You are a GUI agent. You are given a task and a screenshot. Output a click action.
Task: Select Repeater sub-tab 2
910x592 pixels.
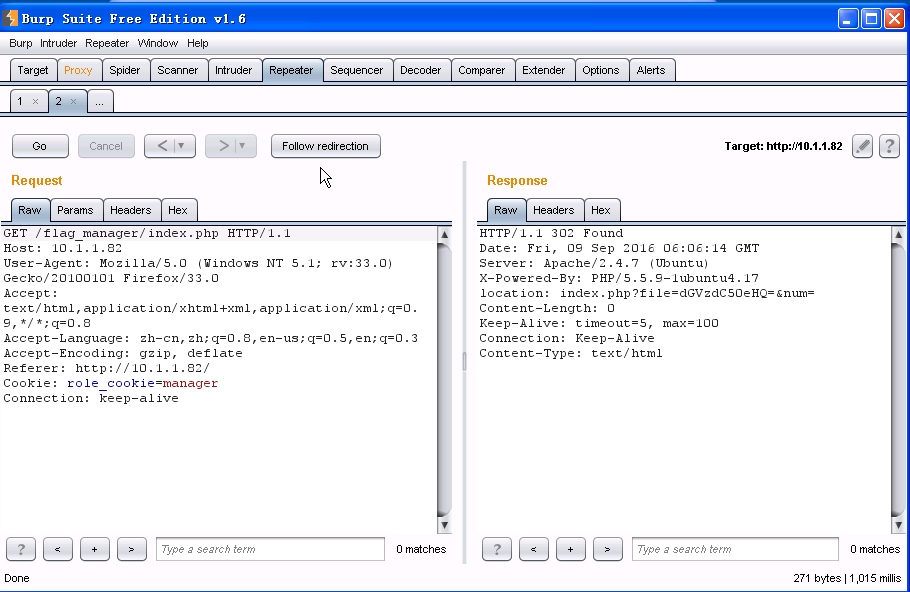pyautogui.click(x=59, y=102)
